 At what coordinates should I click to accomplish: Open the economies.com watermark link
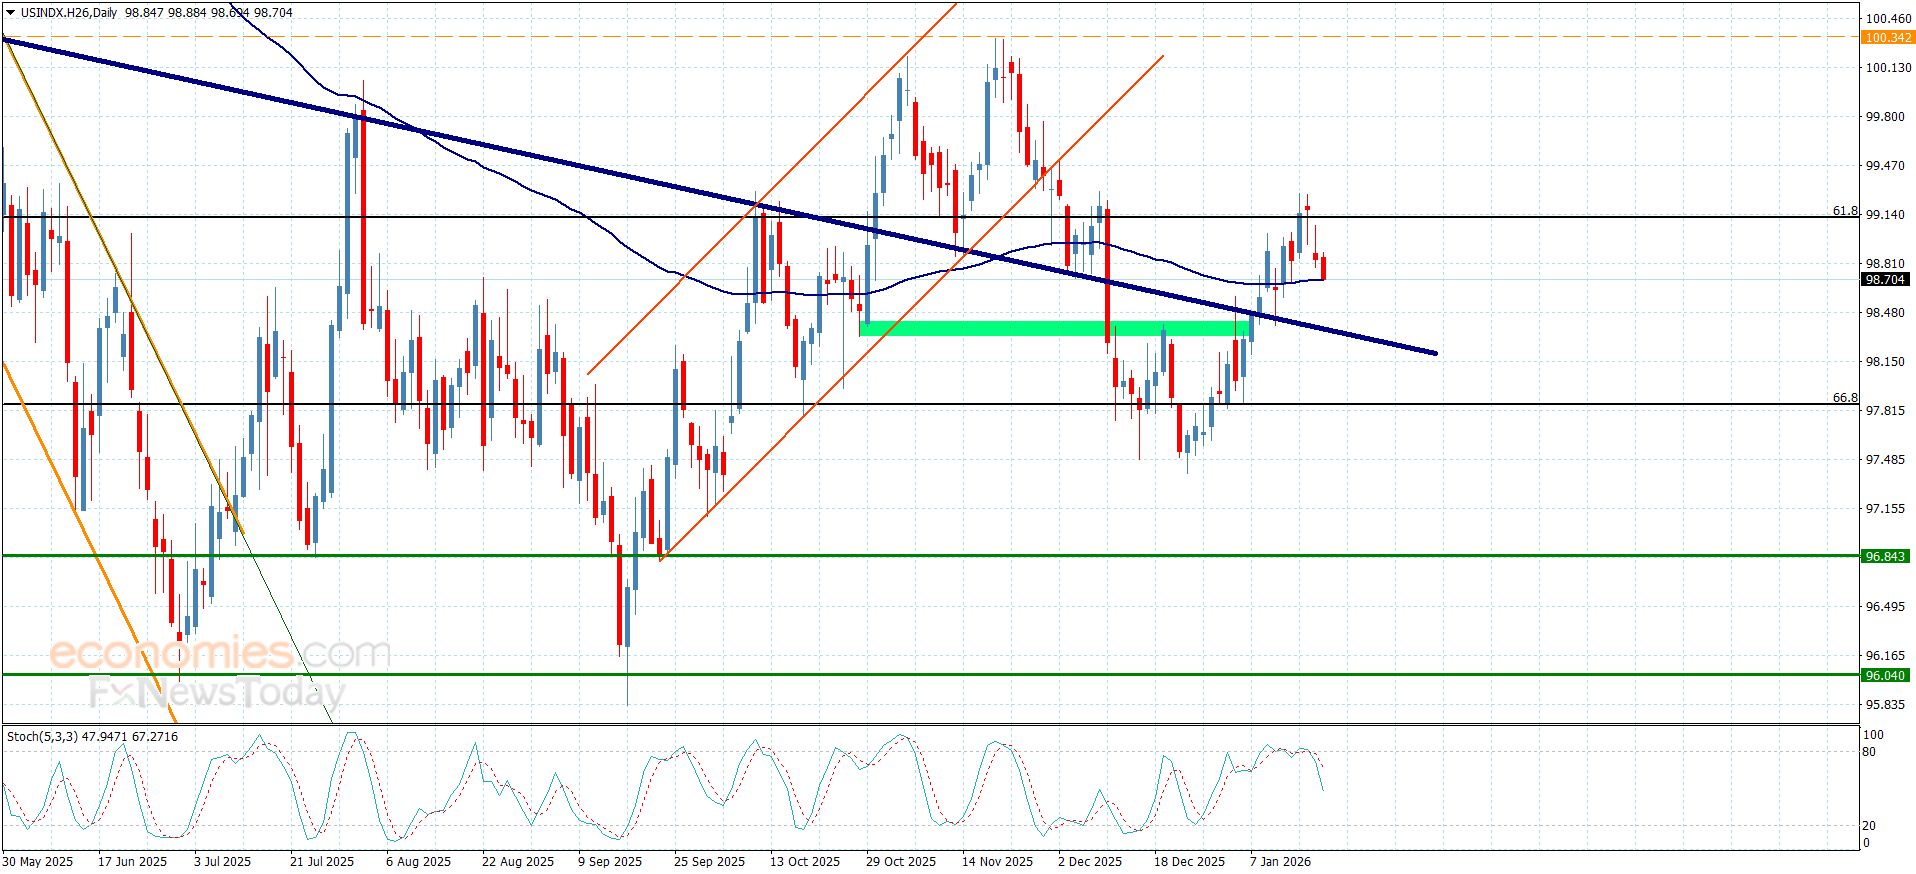[220, 654]
